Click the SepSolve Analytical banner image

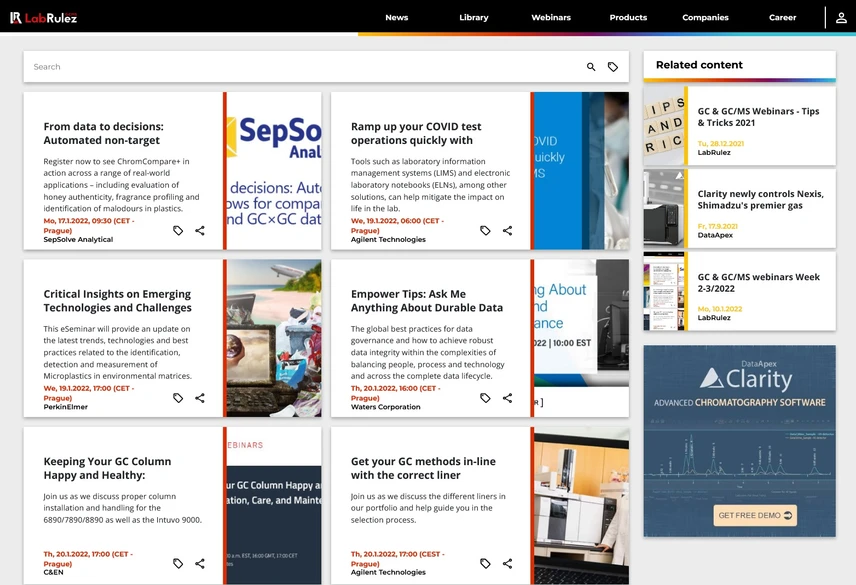pos(274,171)
